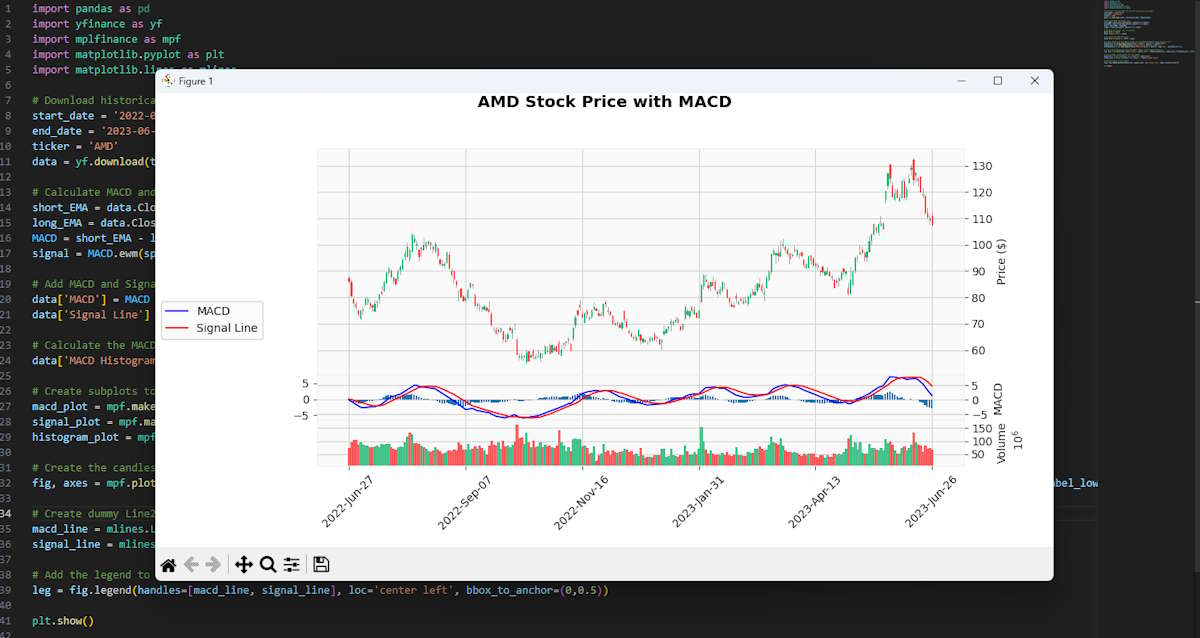Activate the Pan tool in the figure toolbar
Image resolution: width=1200 pixels, height=638 pixels.
click(243, 564)
